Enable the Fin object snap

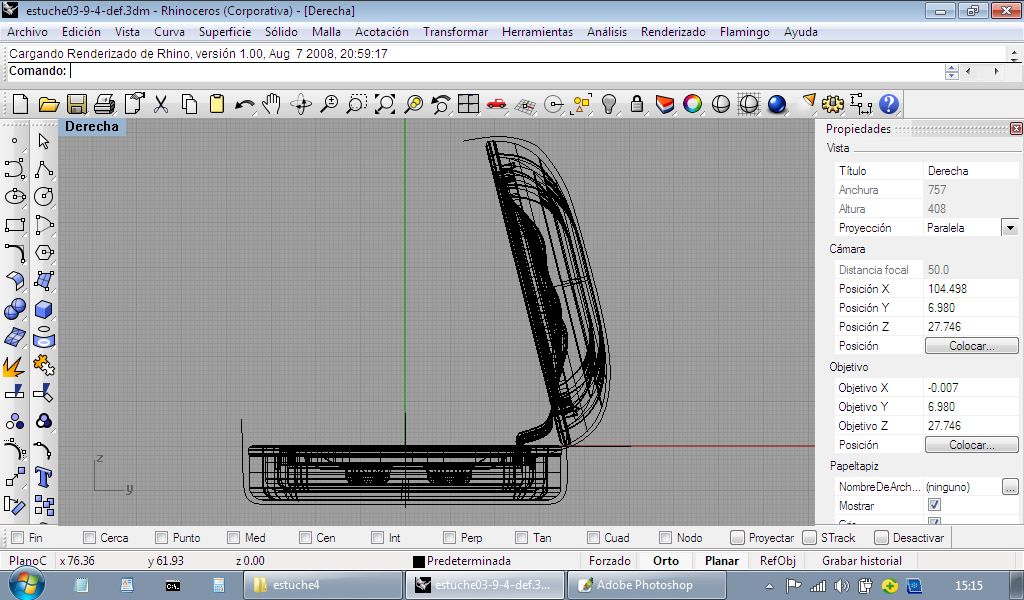click(17, 538)
